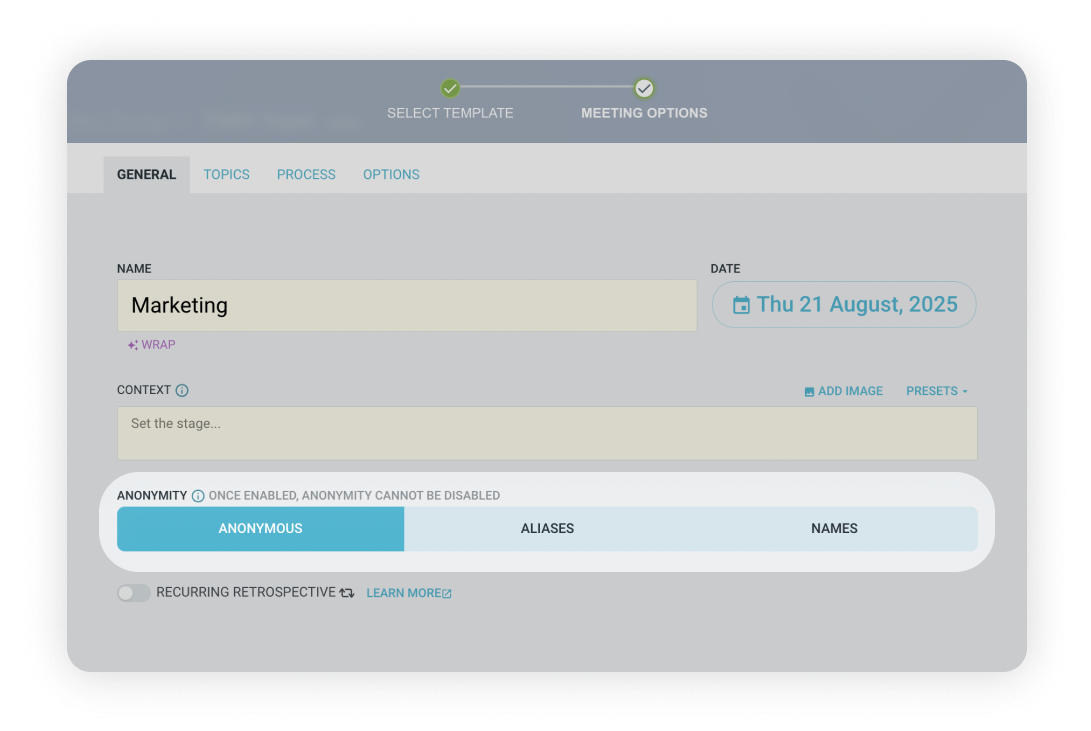
Task: Select the Anonymous anonymity option
Action: 260,529
